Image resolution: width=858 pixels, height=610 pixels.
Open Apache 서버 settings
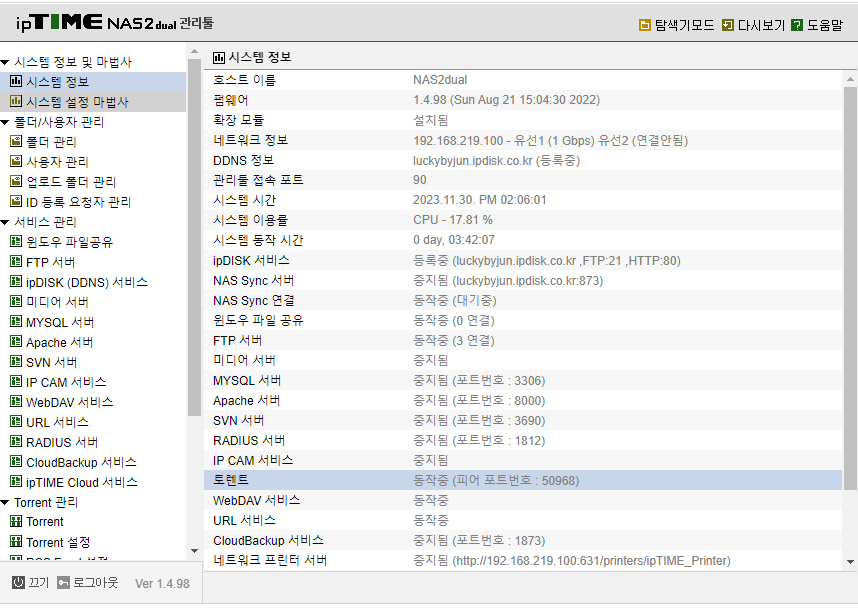coord(60,342)
